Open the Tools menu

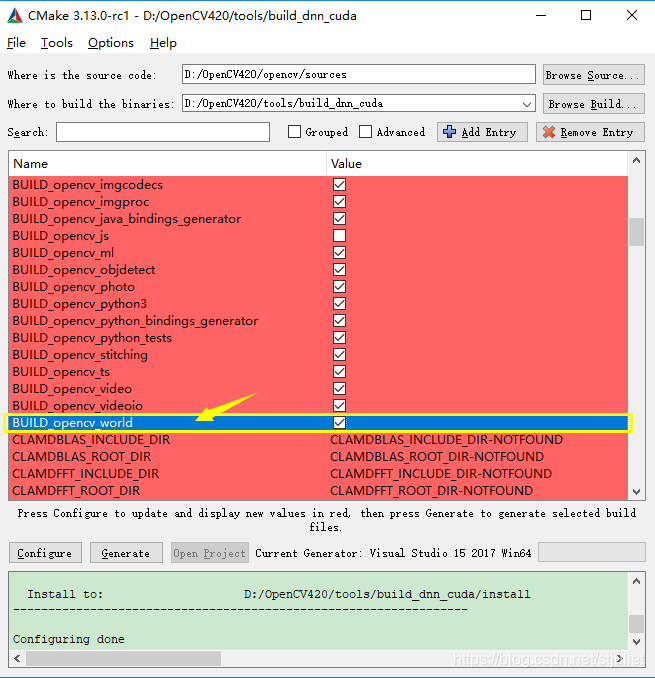[x=57, y=43]
